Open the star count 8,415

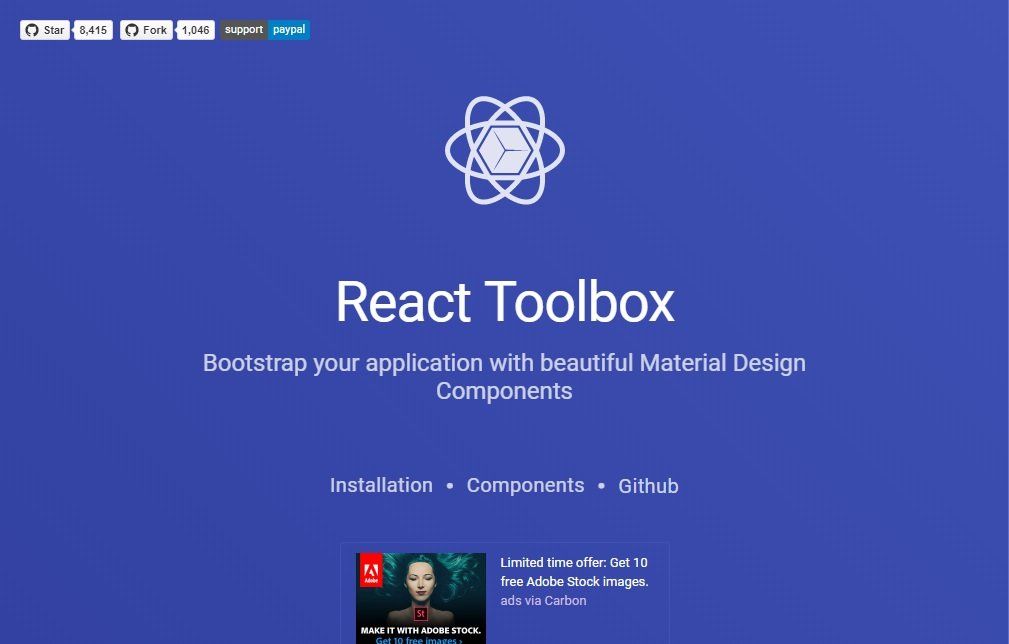tap(91, 29)
